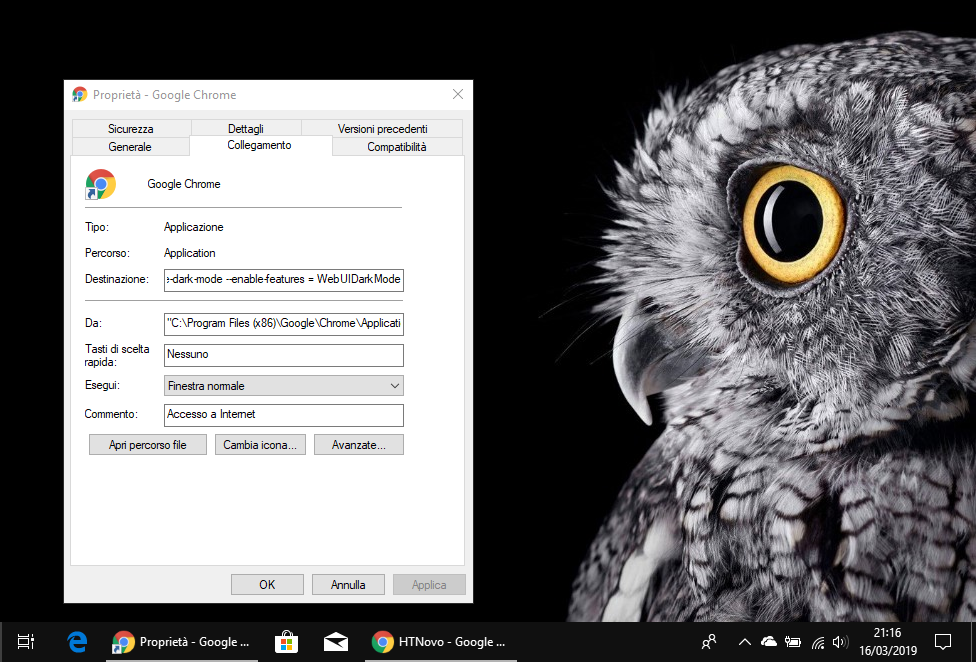Switch to HTNovo - Google Chrome taskbar window

[x=439, y=641]
